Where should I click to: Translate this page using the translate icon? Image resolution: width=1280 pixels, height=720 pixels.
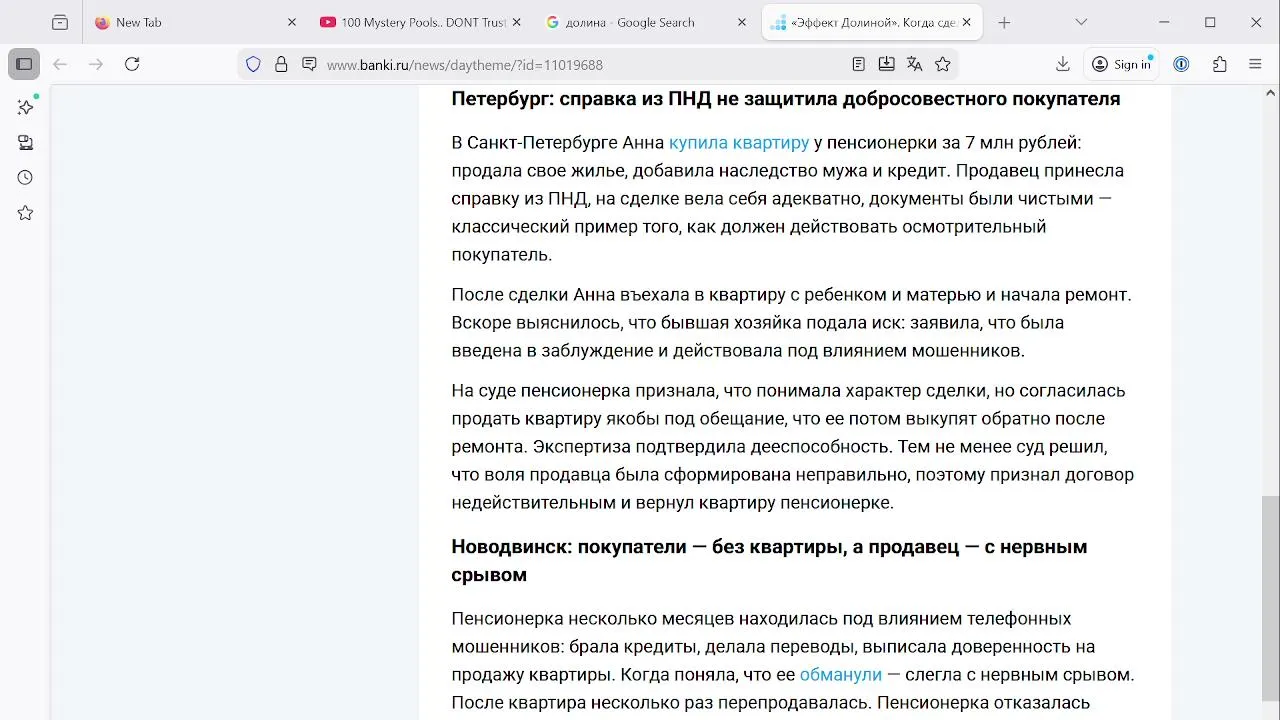point(914,64)
